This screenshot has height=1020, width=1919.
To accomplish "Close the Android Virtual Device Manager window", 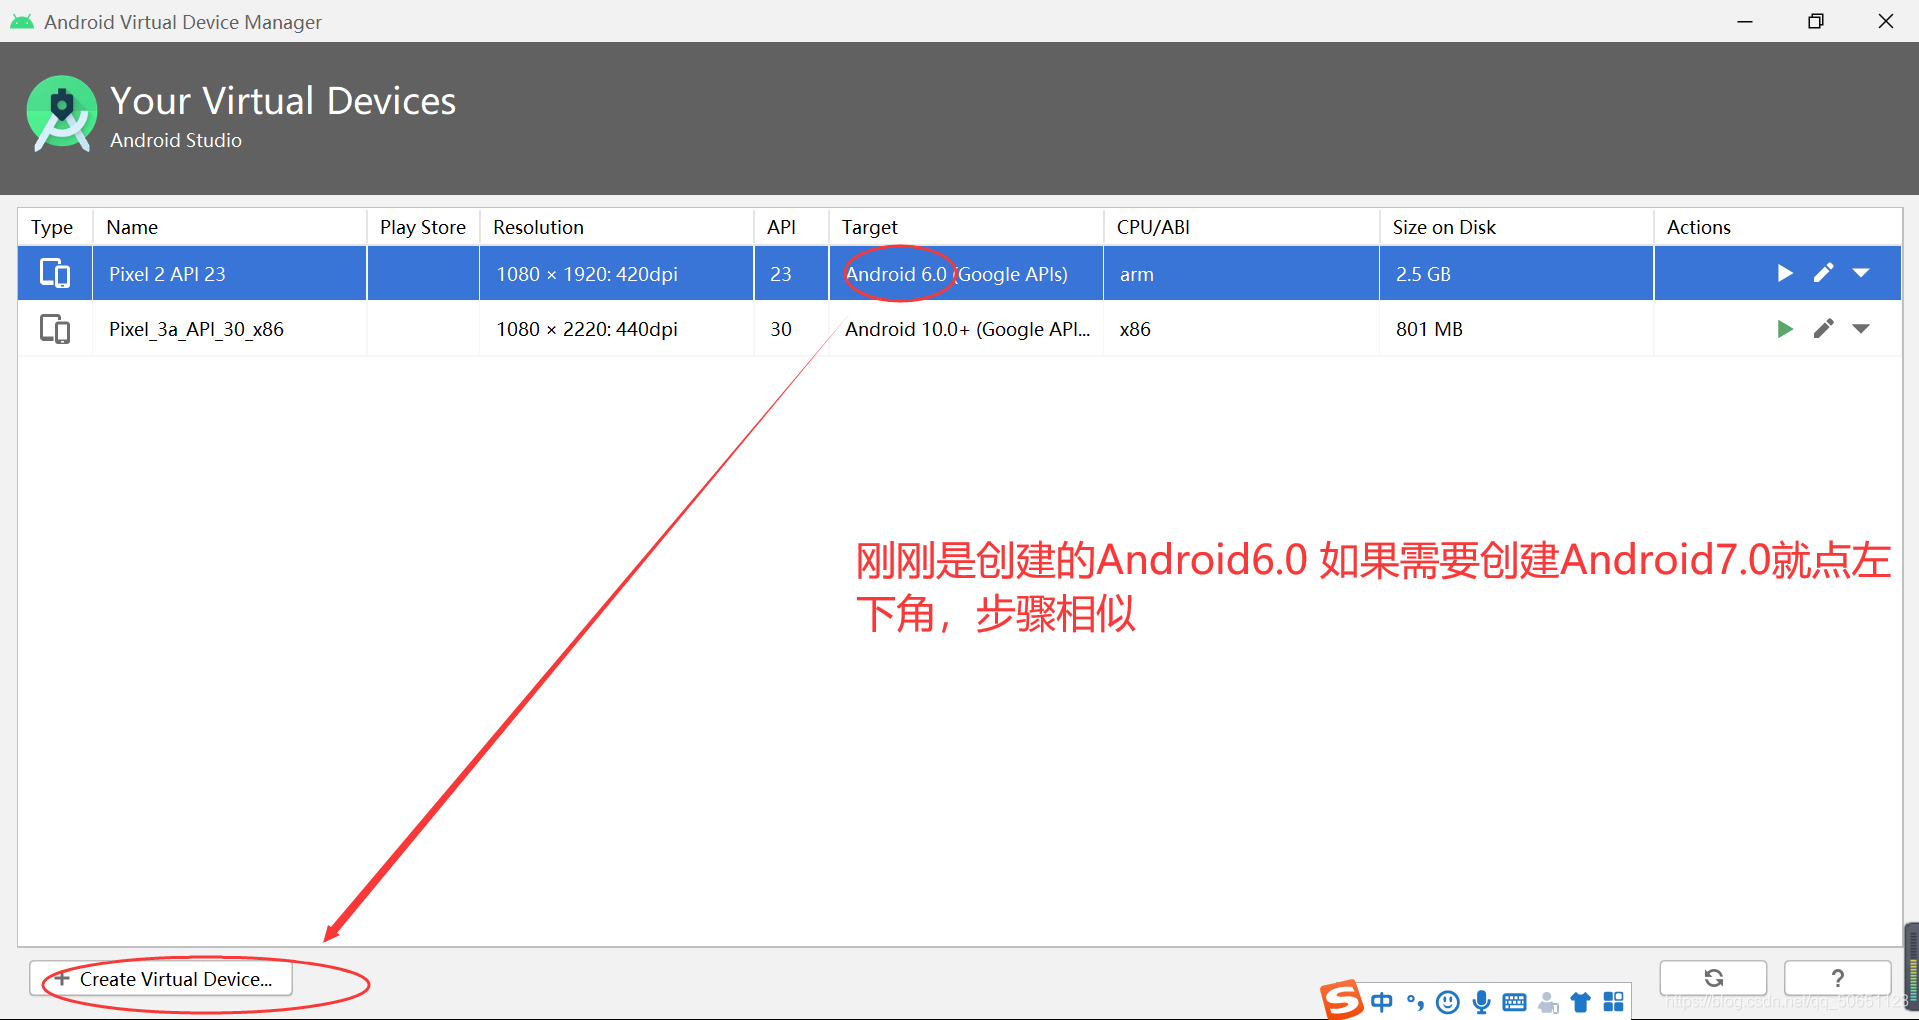I will (1886, 21).
